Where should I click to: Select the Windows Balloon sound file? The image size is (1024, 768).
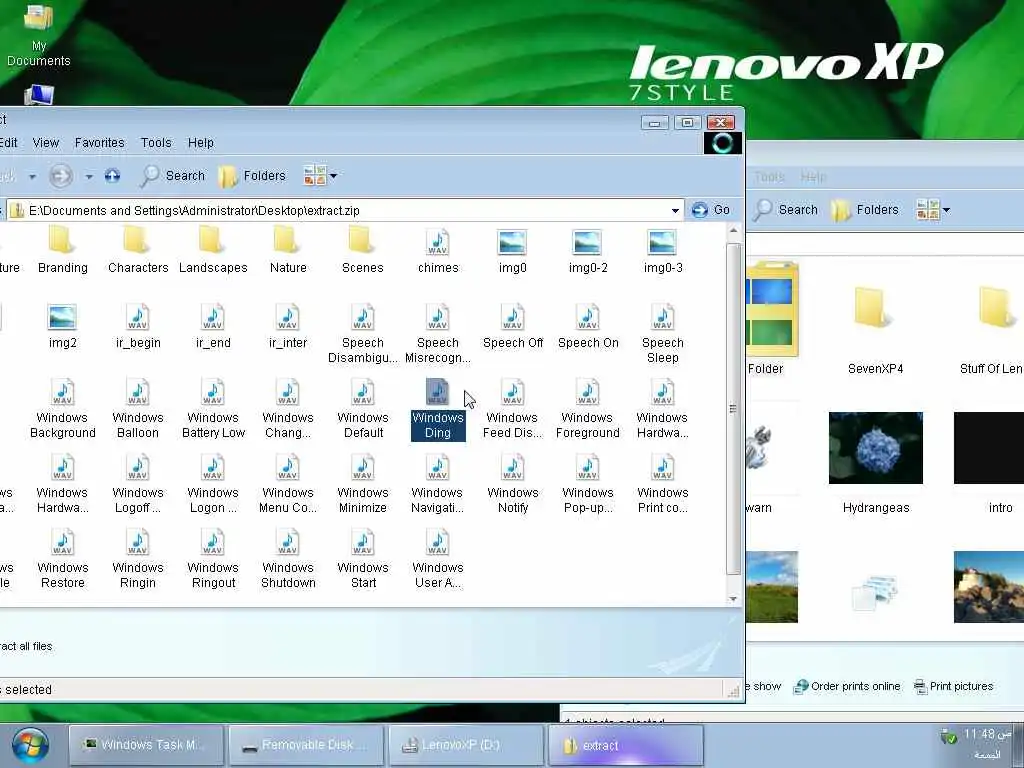tap(138, 408)
